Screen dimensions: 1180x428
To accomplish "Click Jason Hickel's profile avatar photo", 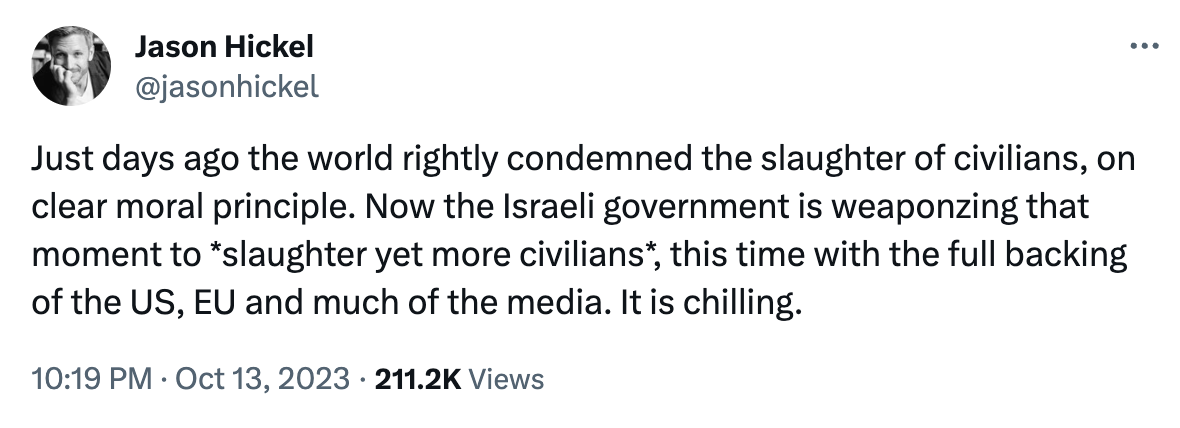I will click(71, 66).
